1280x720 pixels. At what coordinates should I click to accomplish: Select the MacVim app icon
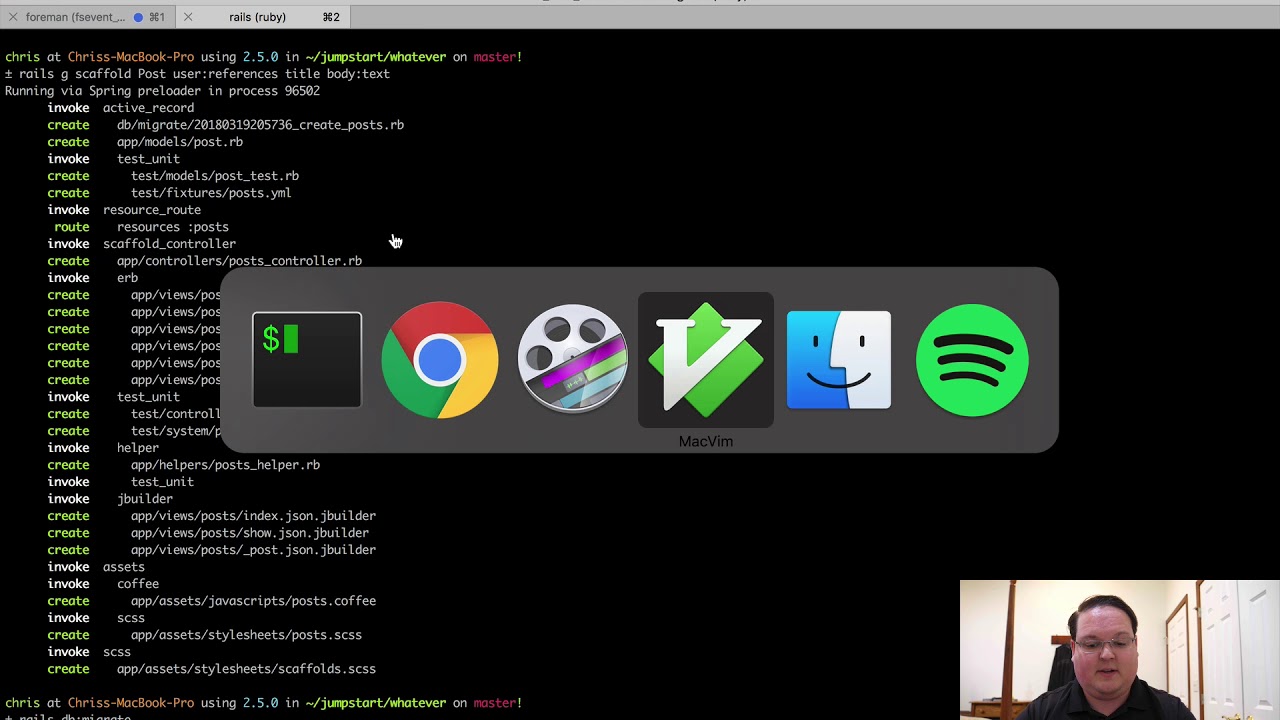coord(706,360)
